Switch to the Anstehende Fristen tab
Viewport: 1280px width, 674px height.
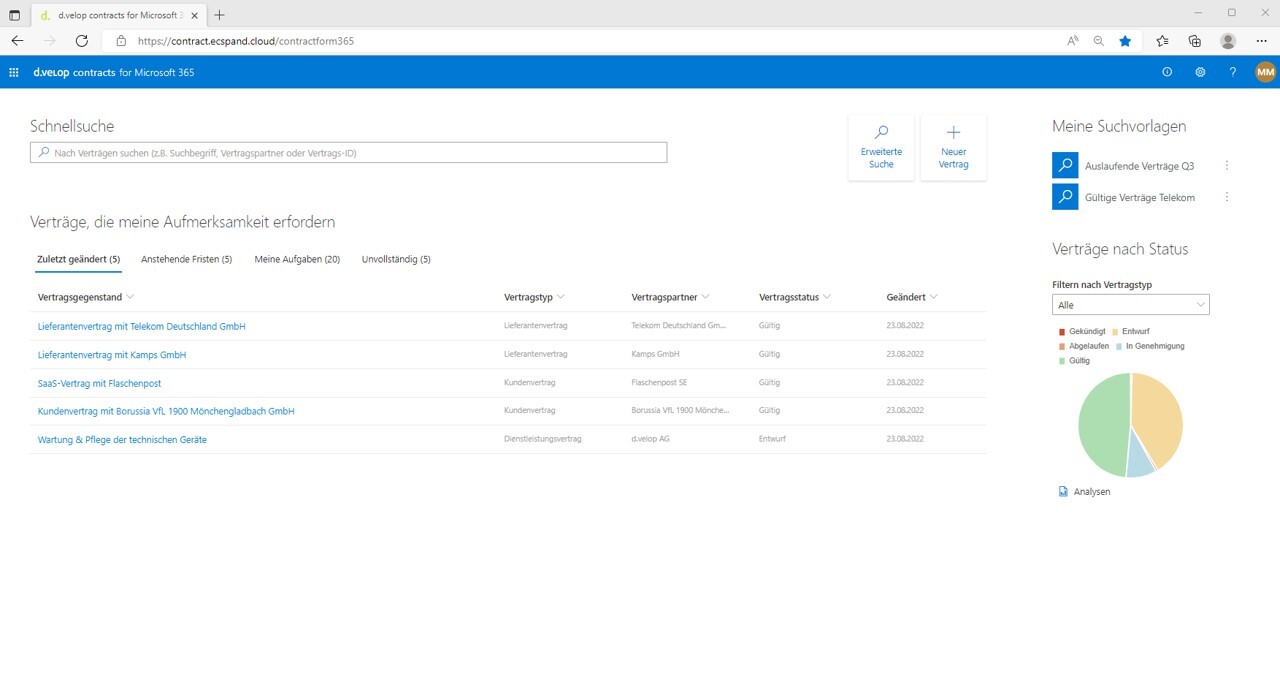[x=186, y=258]
